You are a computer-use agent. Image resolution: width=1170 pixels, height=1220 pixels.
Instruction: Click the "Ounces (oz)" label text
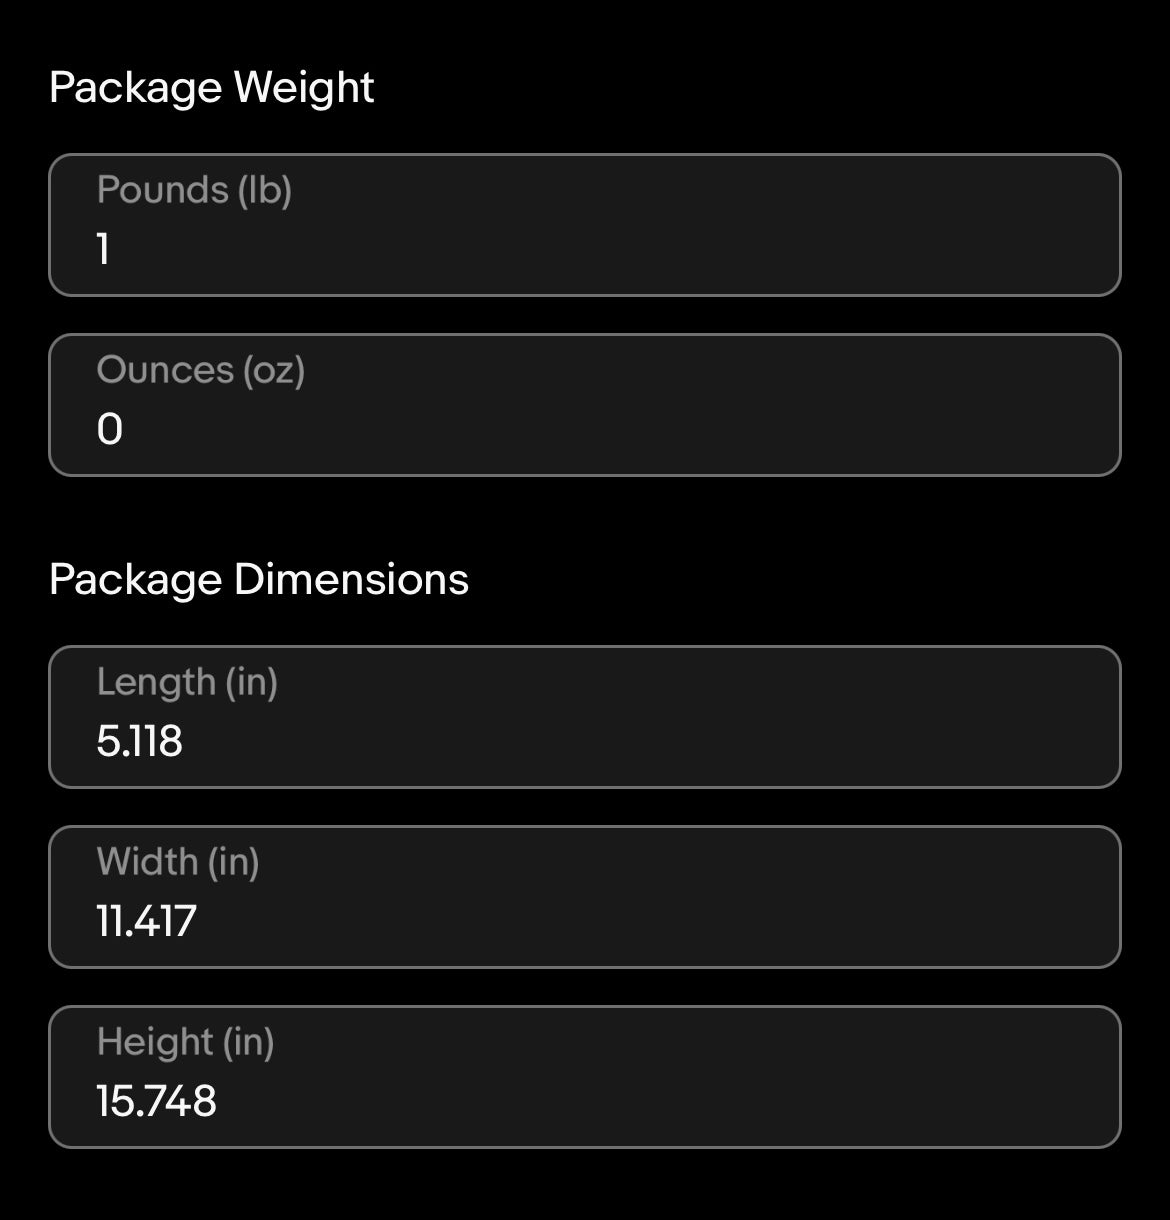tap(200, 370)
